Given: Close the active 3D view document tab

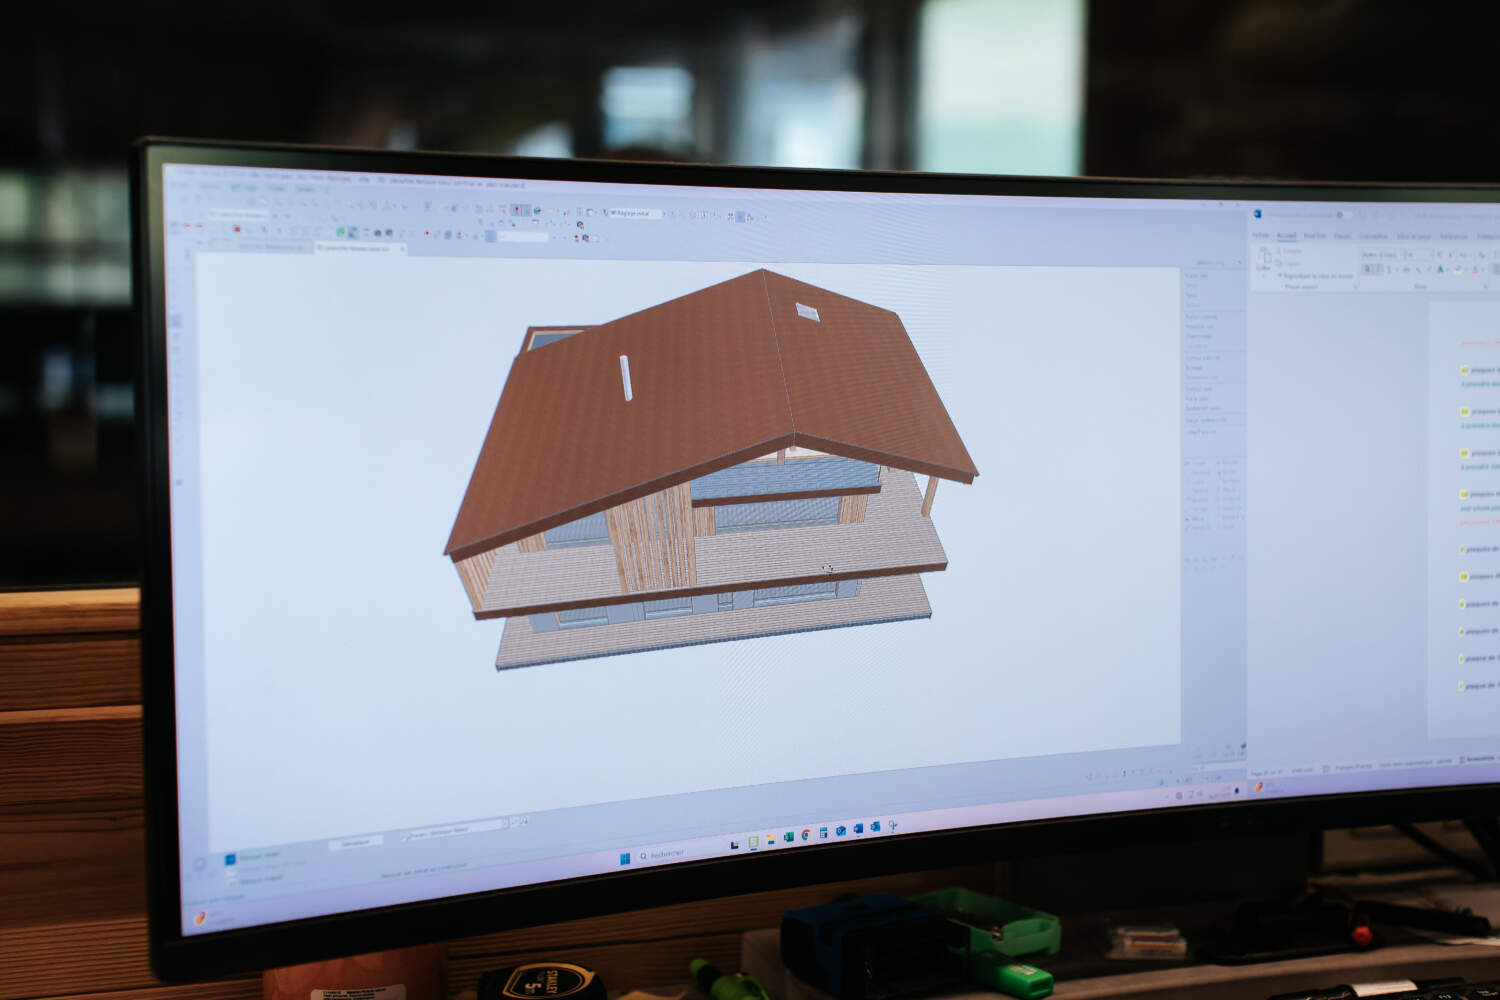Looking at the screenshot, I should [403, 249].
